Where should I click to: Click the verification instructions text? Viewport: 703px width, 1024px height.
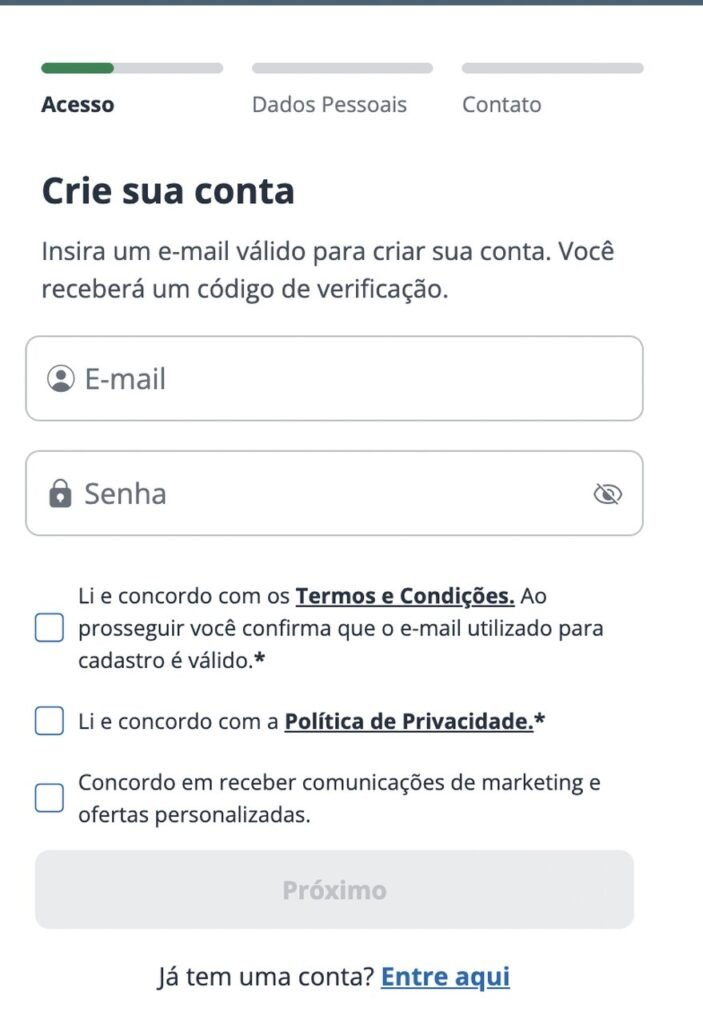tap(330, 270)
